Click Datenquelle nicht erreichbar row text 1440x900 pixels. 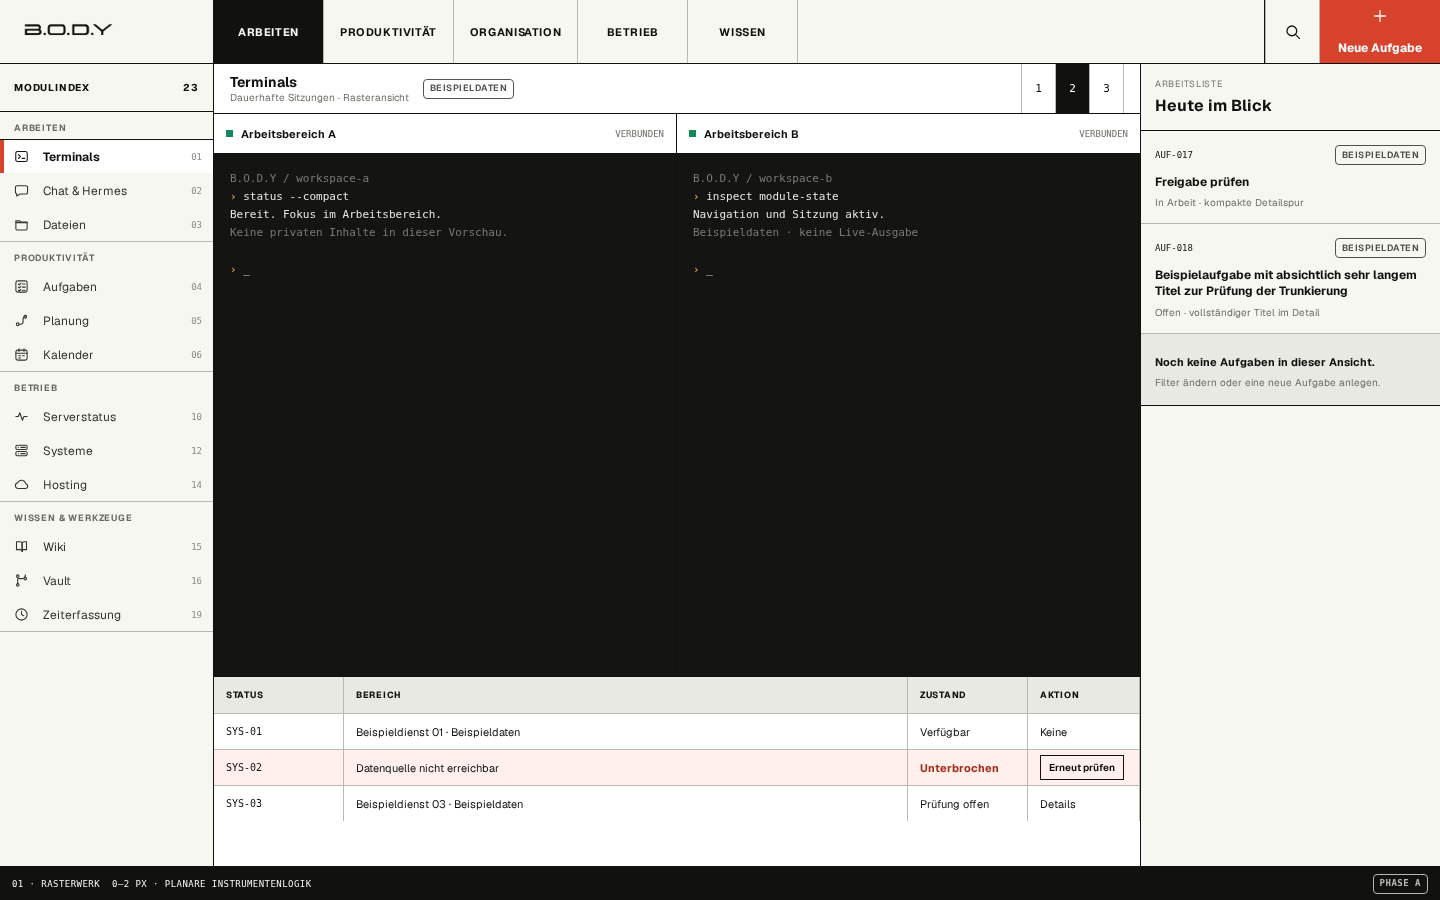(427, 768)
